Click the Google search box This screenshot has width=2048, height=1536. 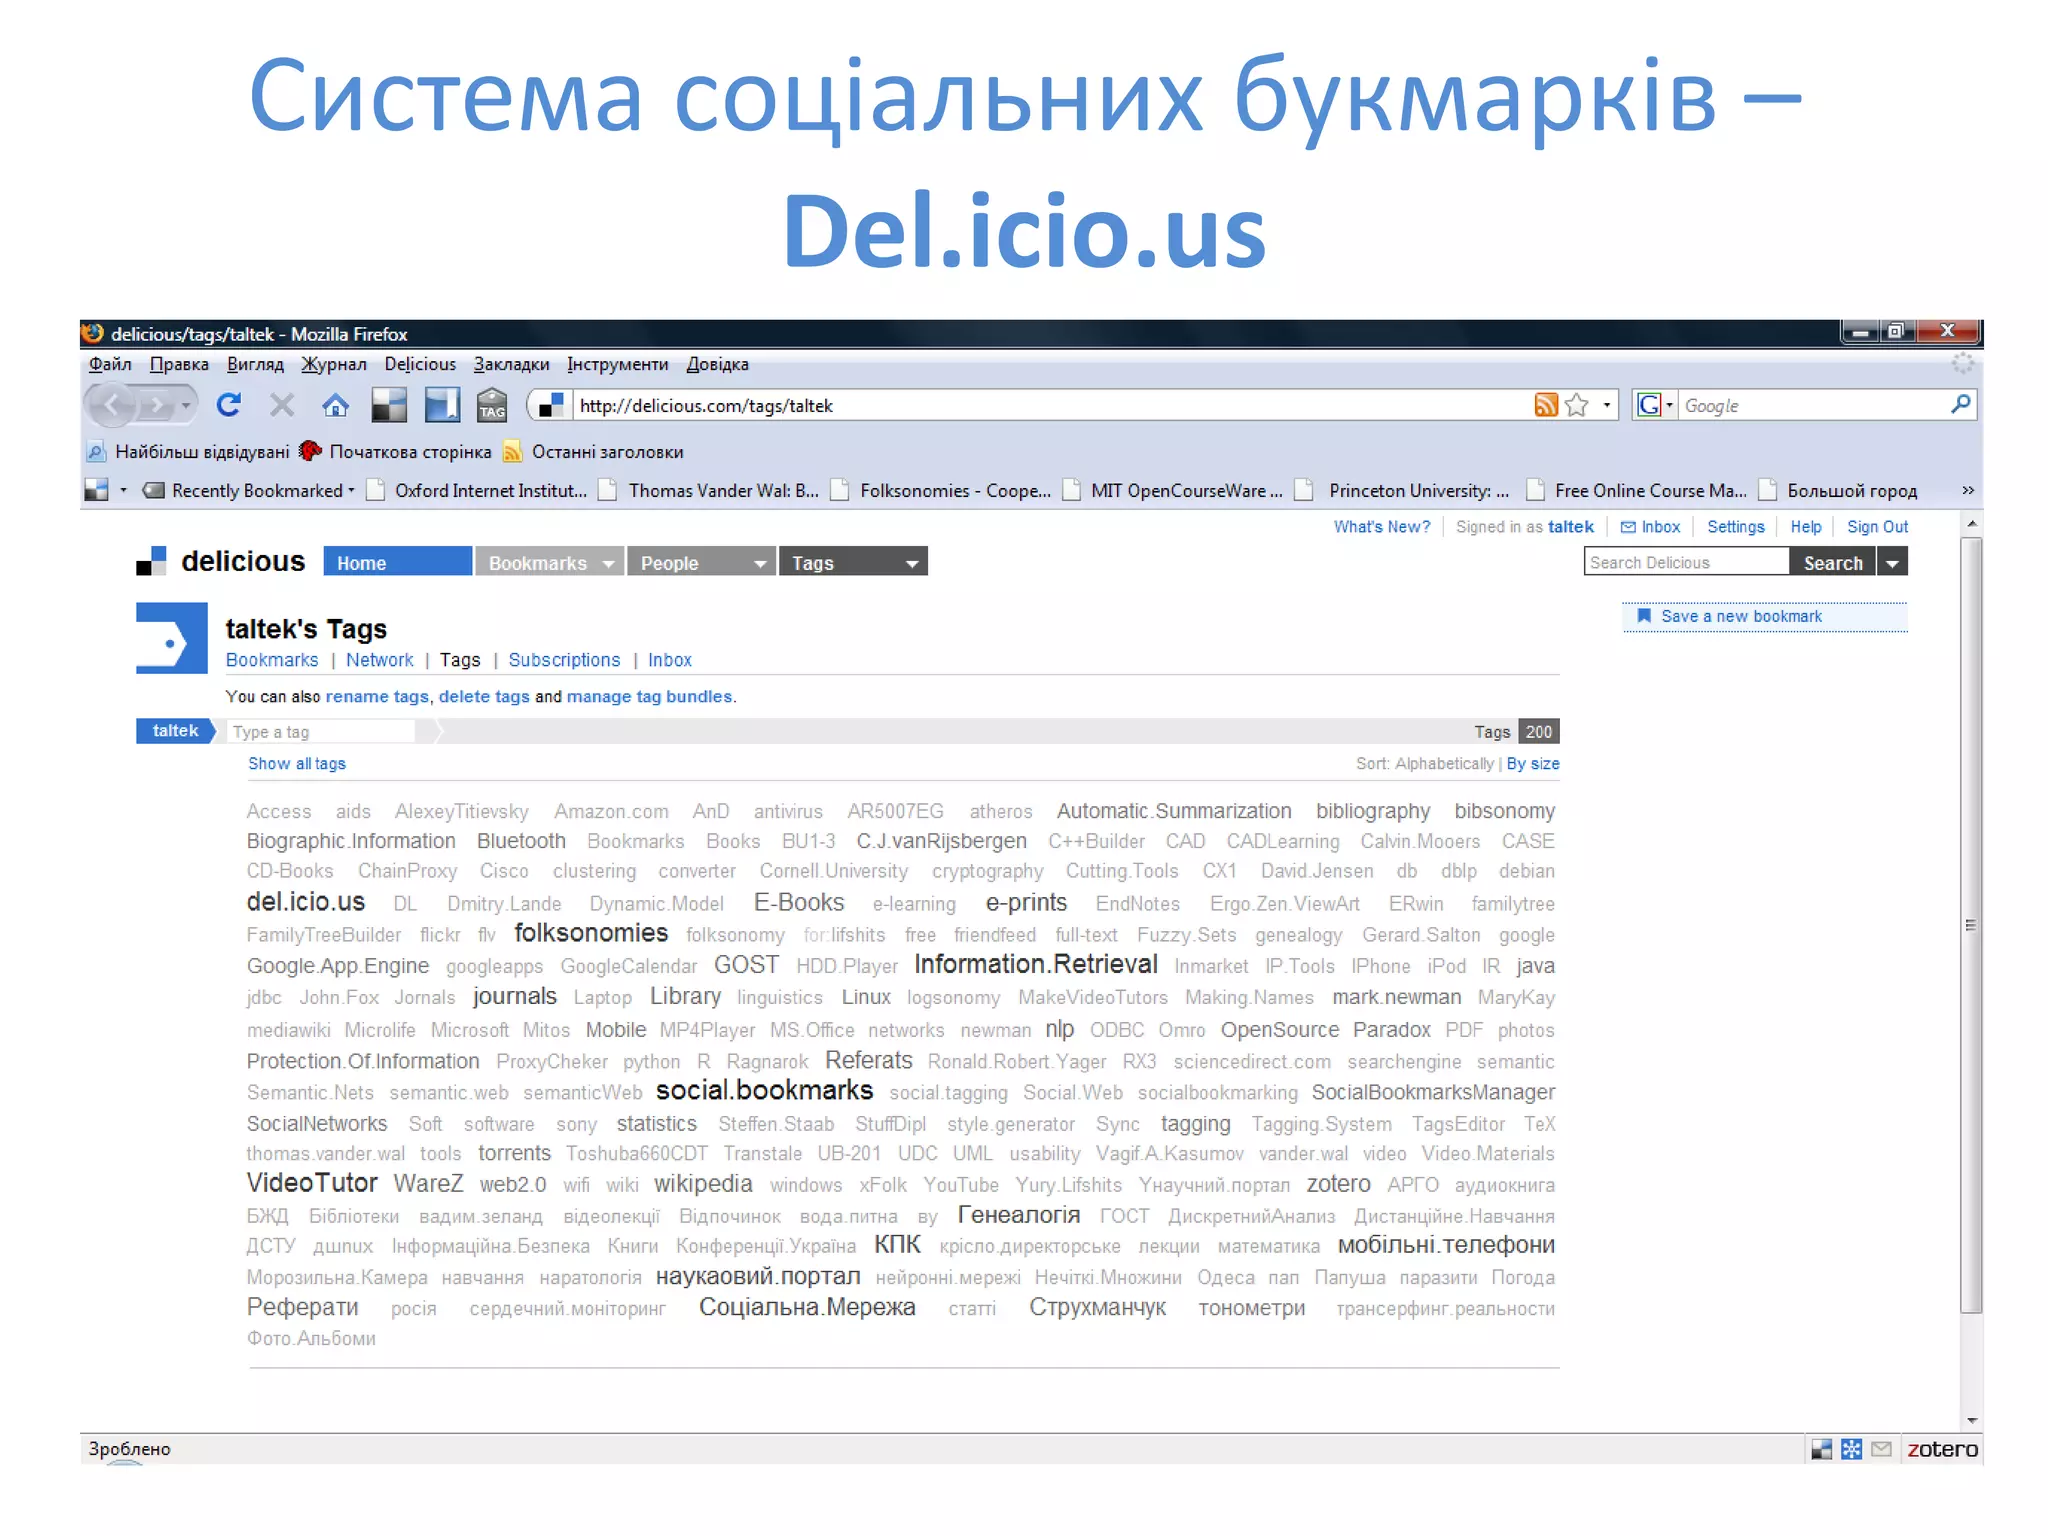click(x=1812, y=405)
